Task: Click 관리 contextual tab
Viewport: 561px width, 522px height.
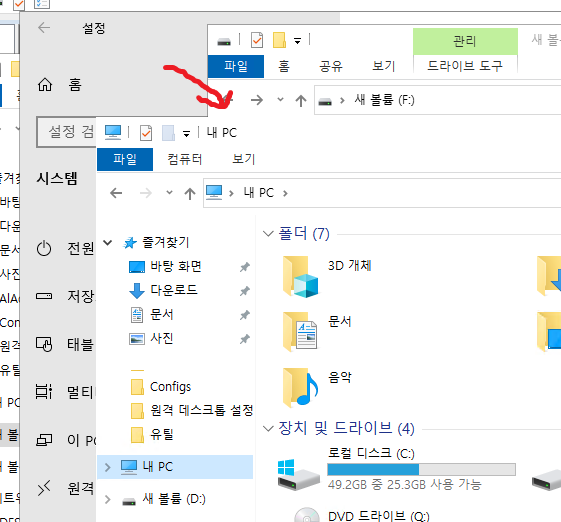Action: click(x=465, y=41)
